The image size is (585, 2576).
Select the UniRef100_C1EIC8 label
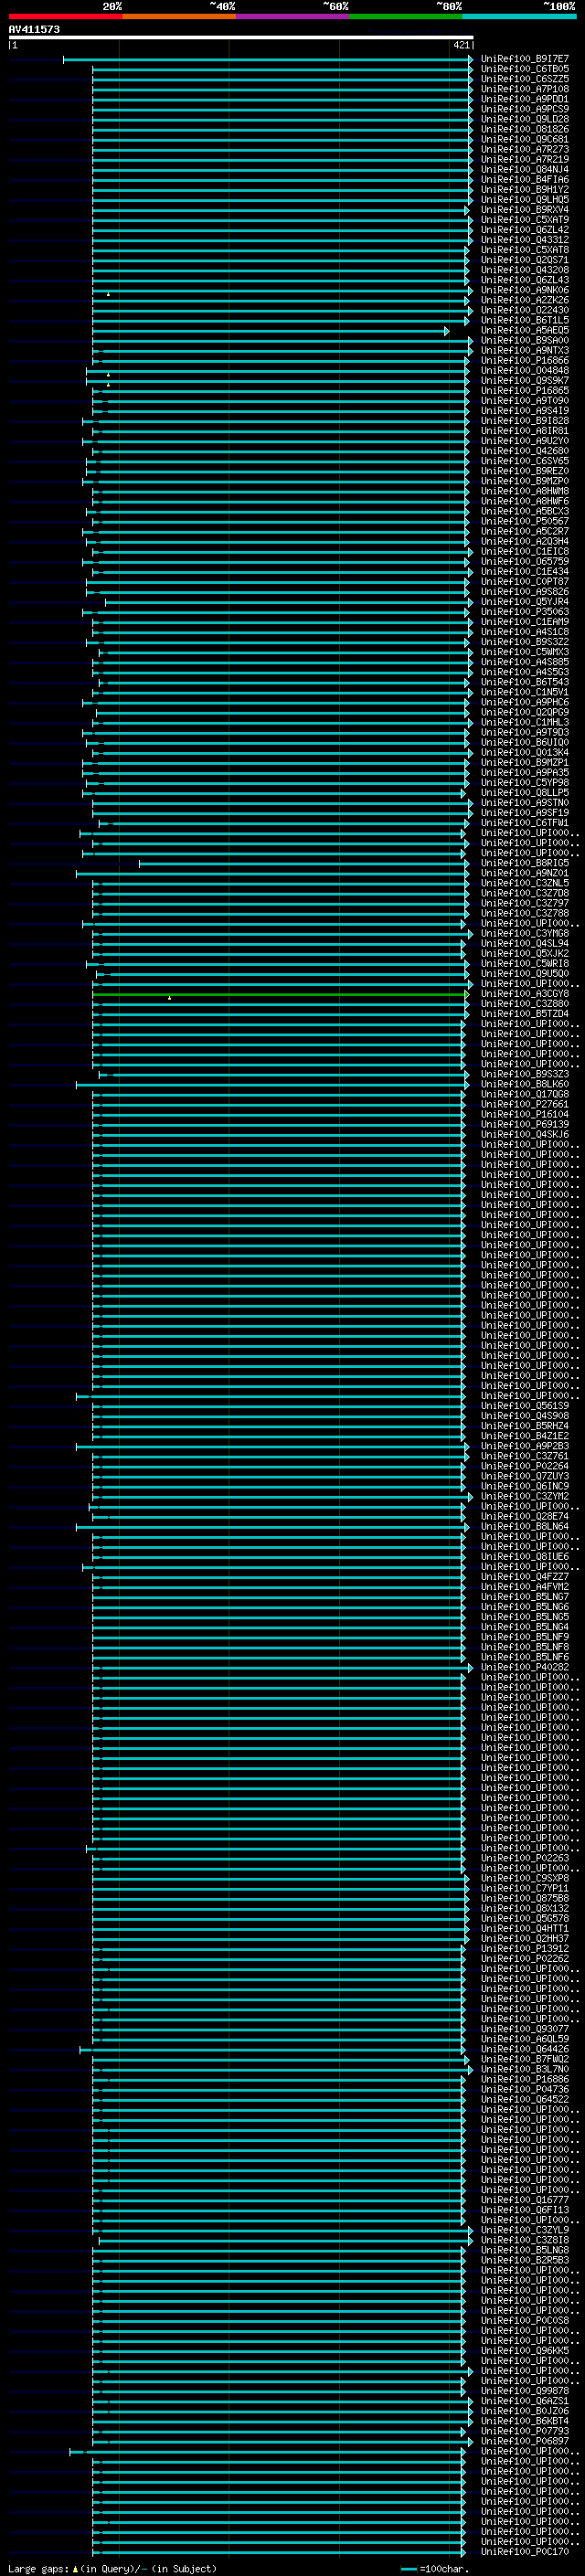pyautogui.click(x=525, y=551)
